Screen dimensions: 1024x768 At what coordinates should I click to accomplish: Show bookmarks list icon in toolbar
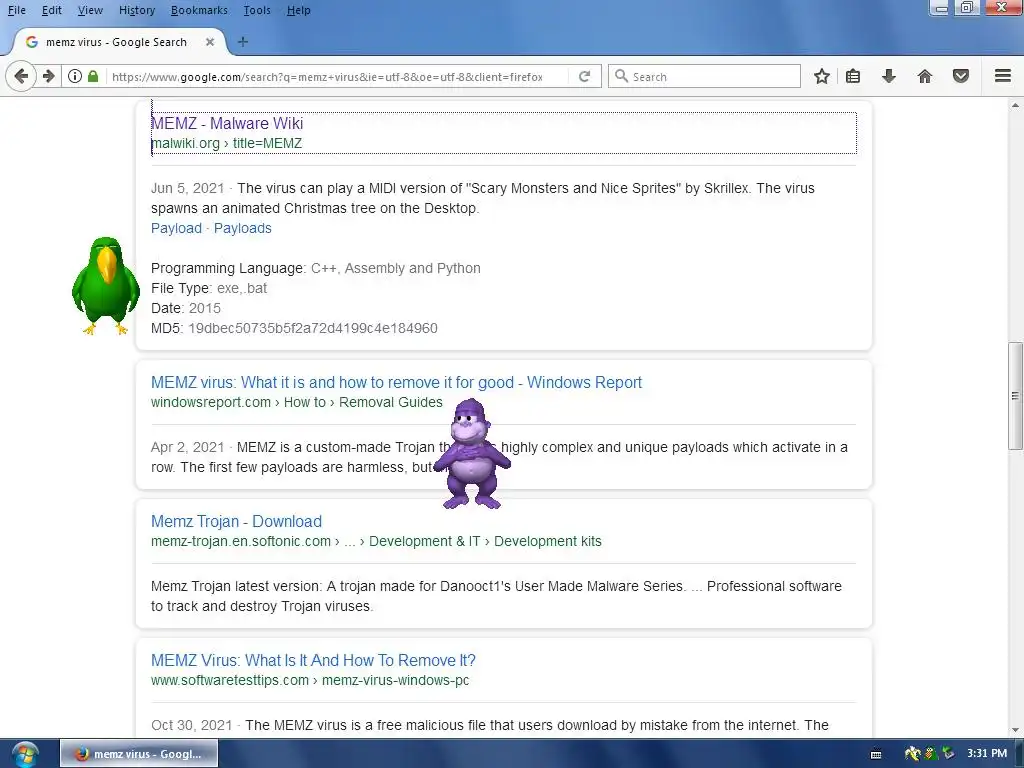click(853, 76)
